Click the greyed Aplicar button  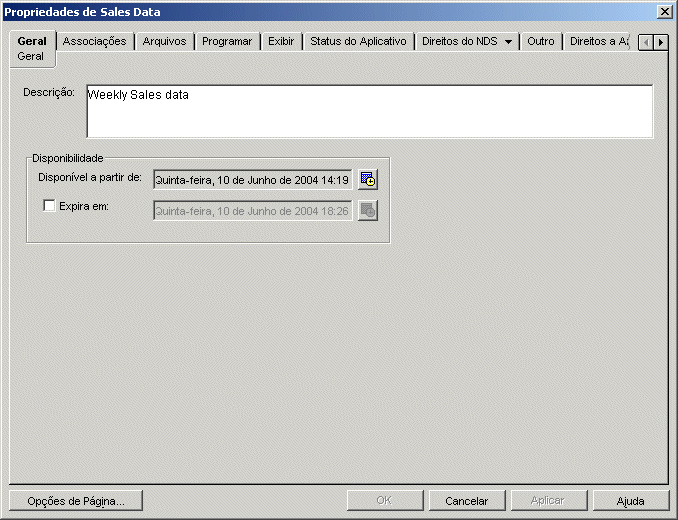tap(549, 501)
